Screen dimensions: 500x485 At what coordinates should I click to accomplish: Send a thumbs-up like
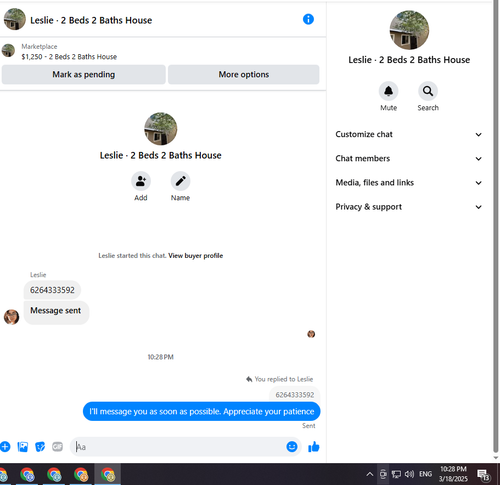[x=314, y=447]
